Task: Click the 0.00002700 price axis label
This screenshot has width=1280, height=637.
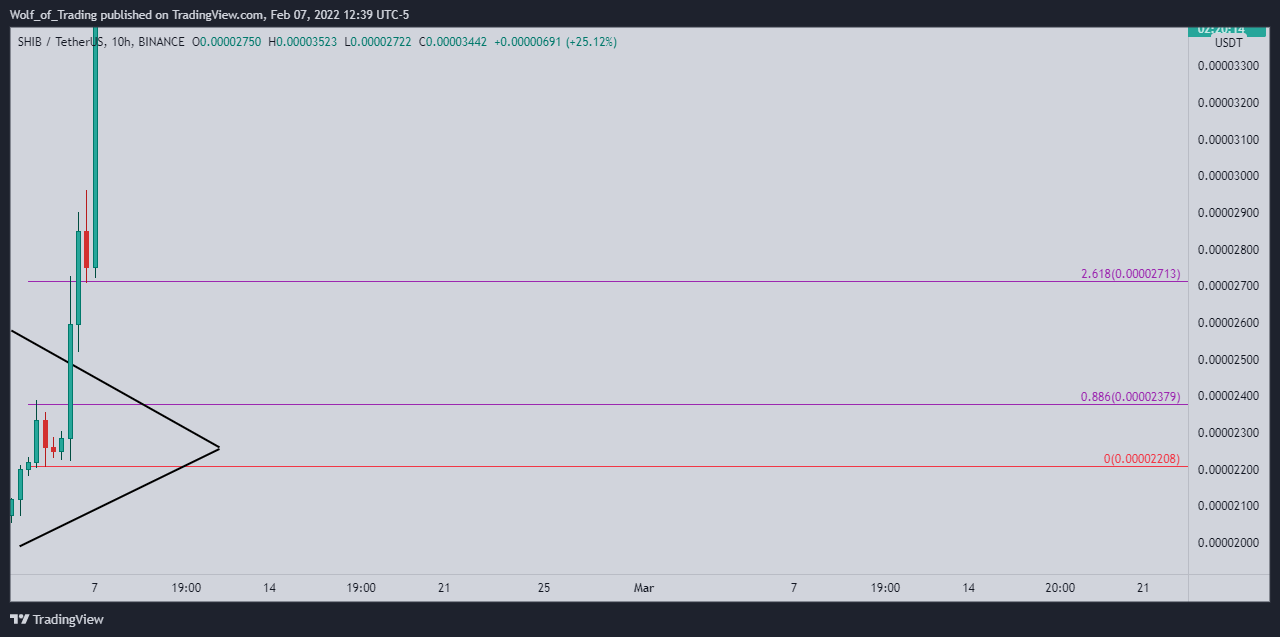Action: tap(1228, 286)
